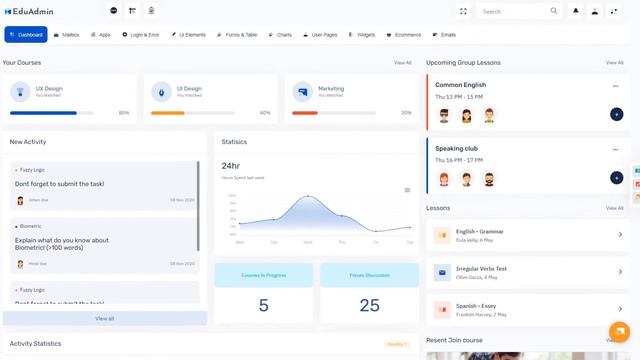This screenshot has height=360, width=640.
Task: Open the User Pages menu
Action: pyautogui.click(x=320, y=35)
